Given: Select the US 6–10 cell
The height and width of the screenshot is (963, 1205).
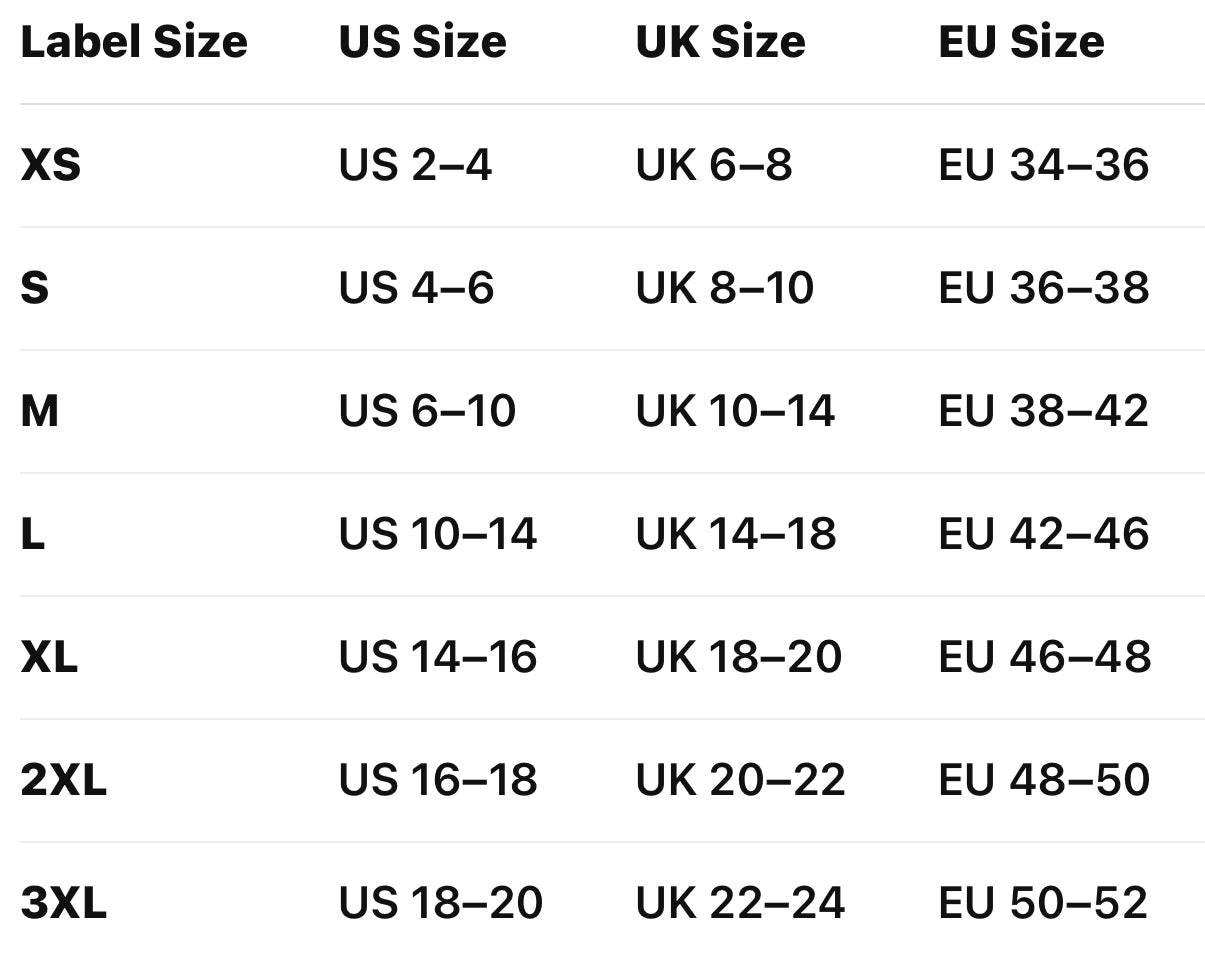Looking at the screenshot, I should 427,411.
